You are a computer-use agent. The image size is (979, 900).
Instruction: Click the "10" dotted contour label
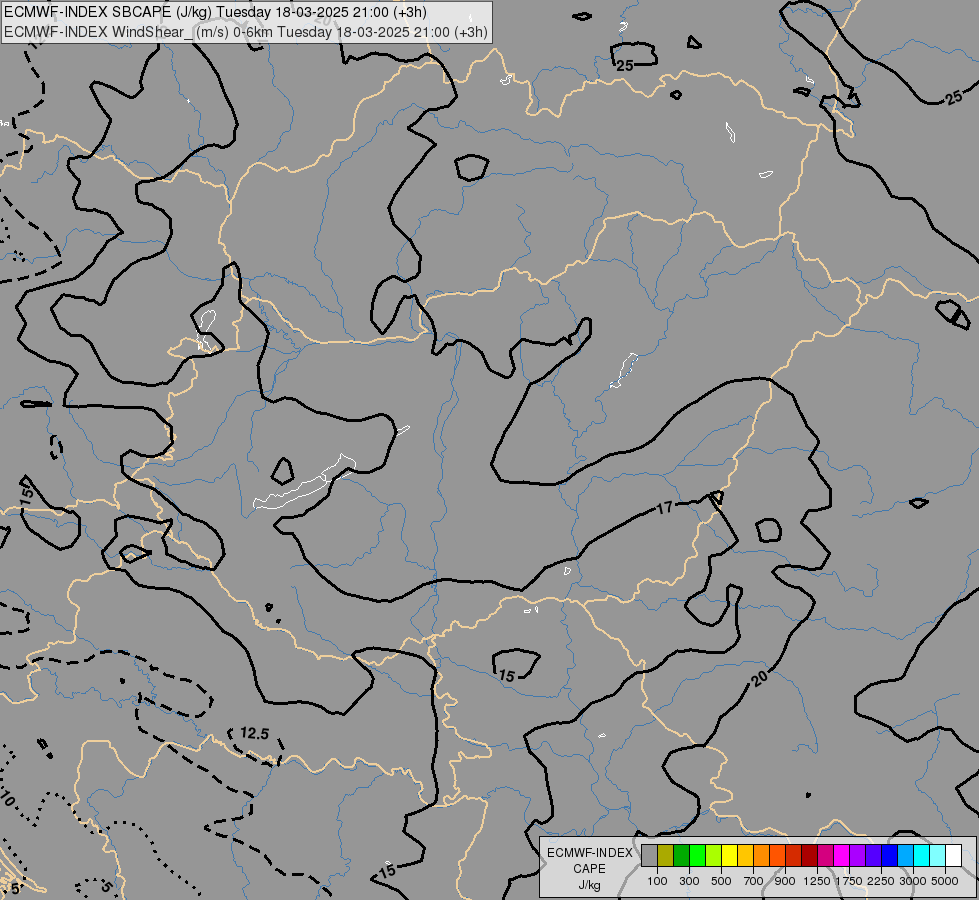coord(7,798)
